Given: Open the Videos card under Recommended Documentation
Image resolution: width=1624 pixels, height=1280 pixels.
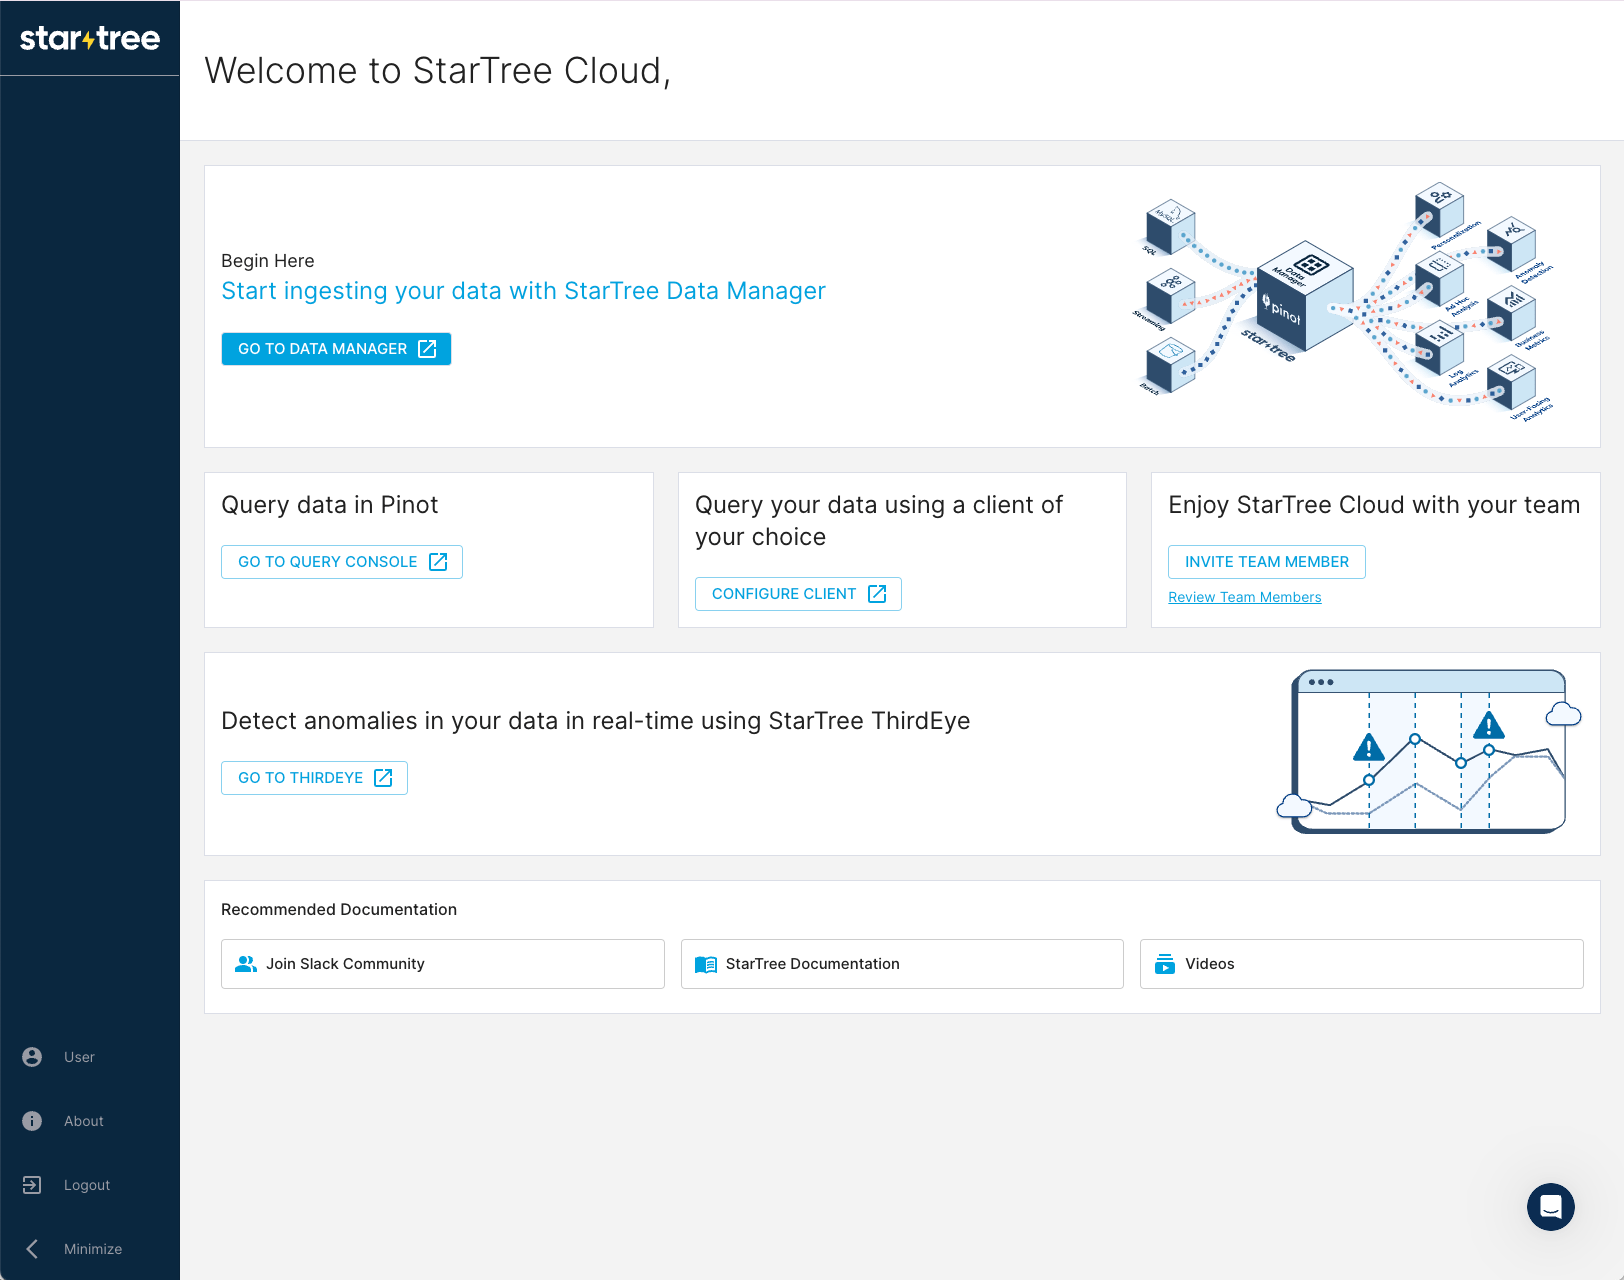Looking at the screenshot, I should click(1360, 964).
